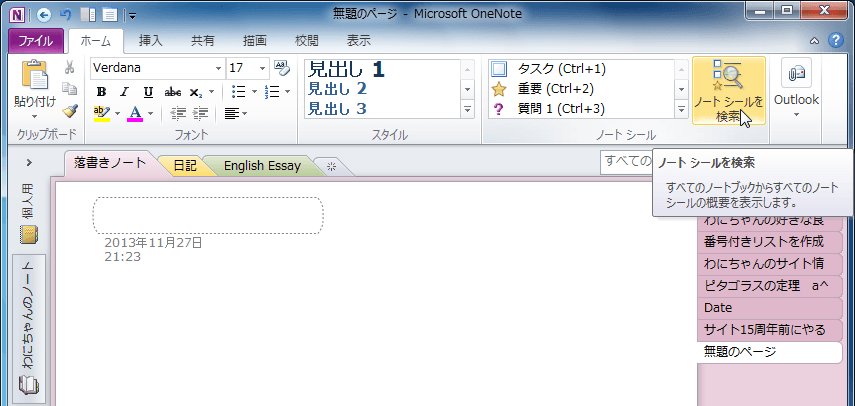This screenshot has width=855, height=406.
Task: Toggle Bold formatting
Action: click(x=101, y=92)
